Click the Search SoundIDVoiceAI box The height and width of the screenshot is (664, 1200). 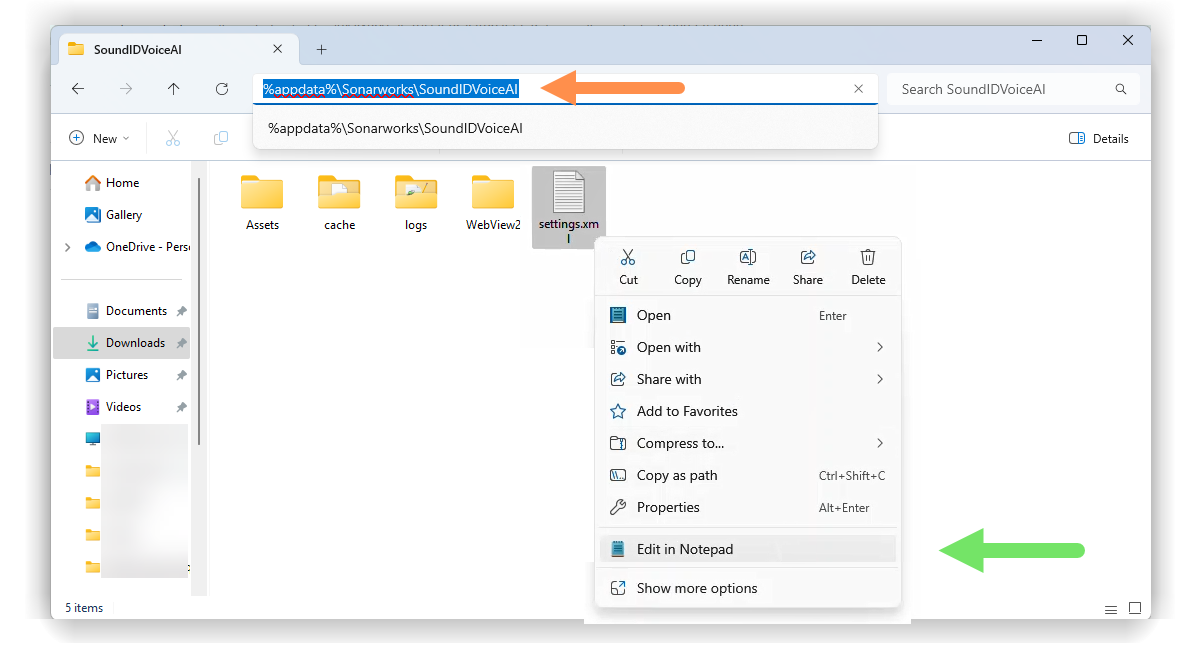coord(1013,89)
